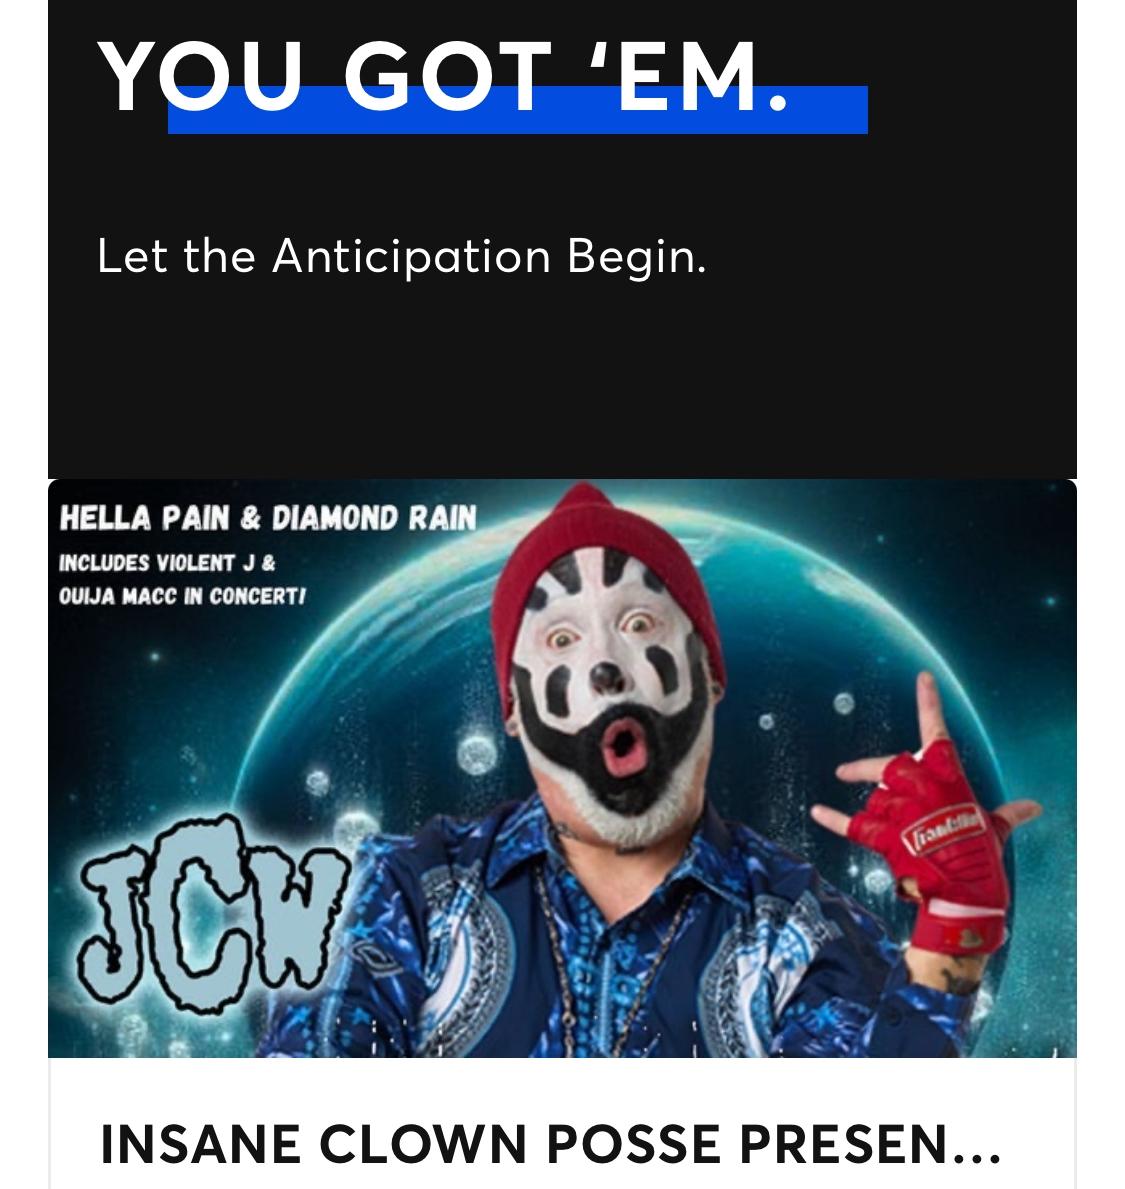Select the Let the Anticipation Begin text

[x=402, y=256]
